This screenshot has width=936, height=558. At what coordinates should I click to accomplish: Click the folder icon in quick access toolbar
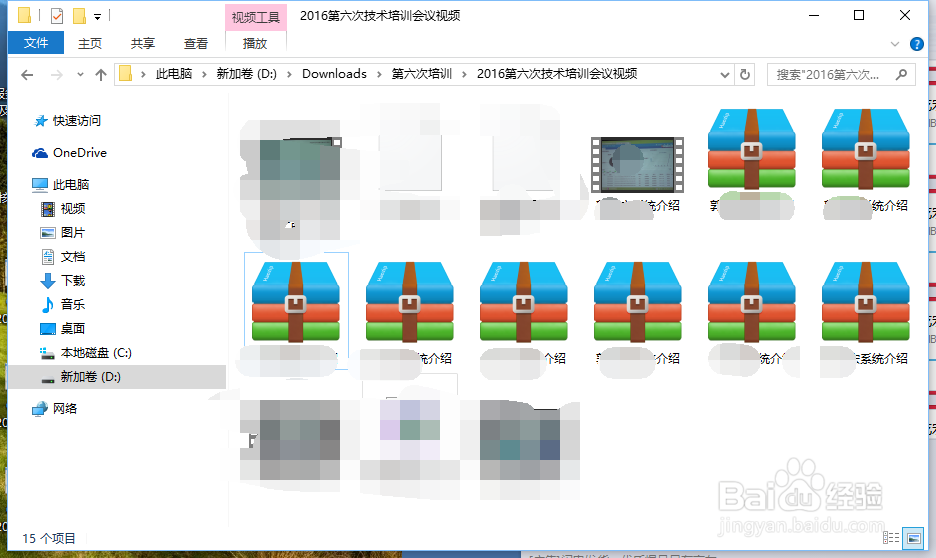[x=24, y=16]
